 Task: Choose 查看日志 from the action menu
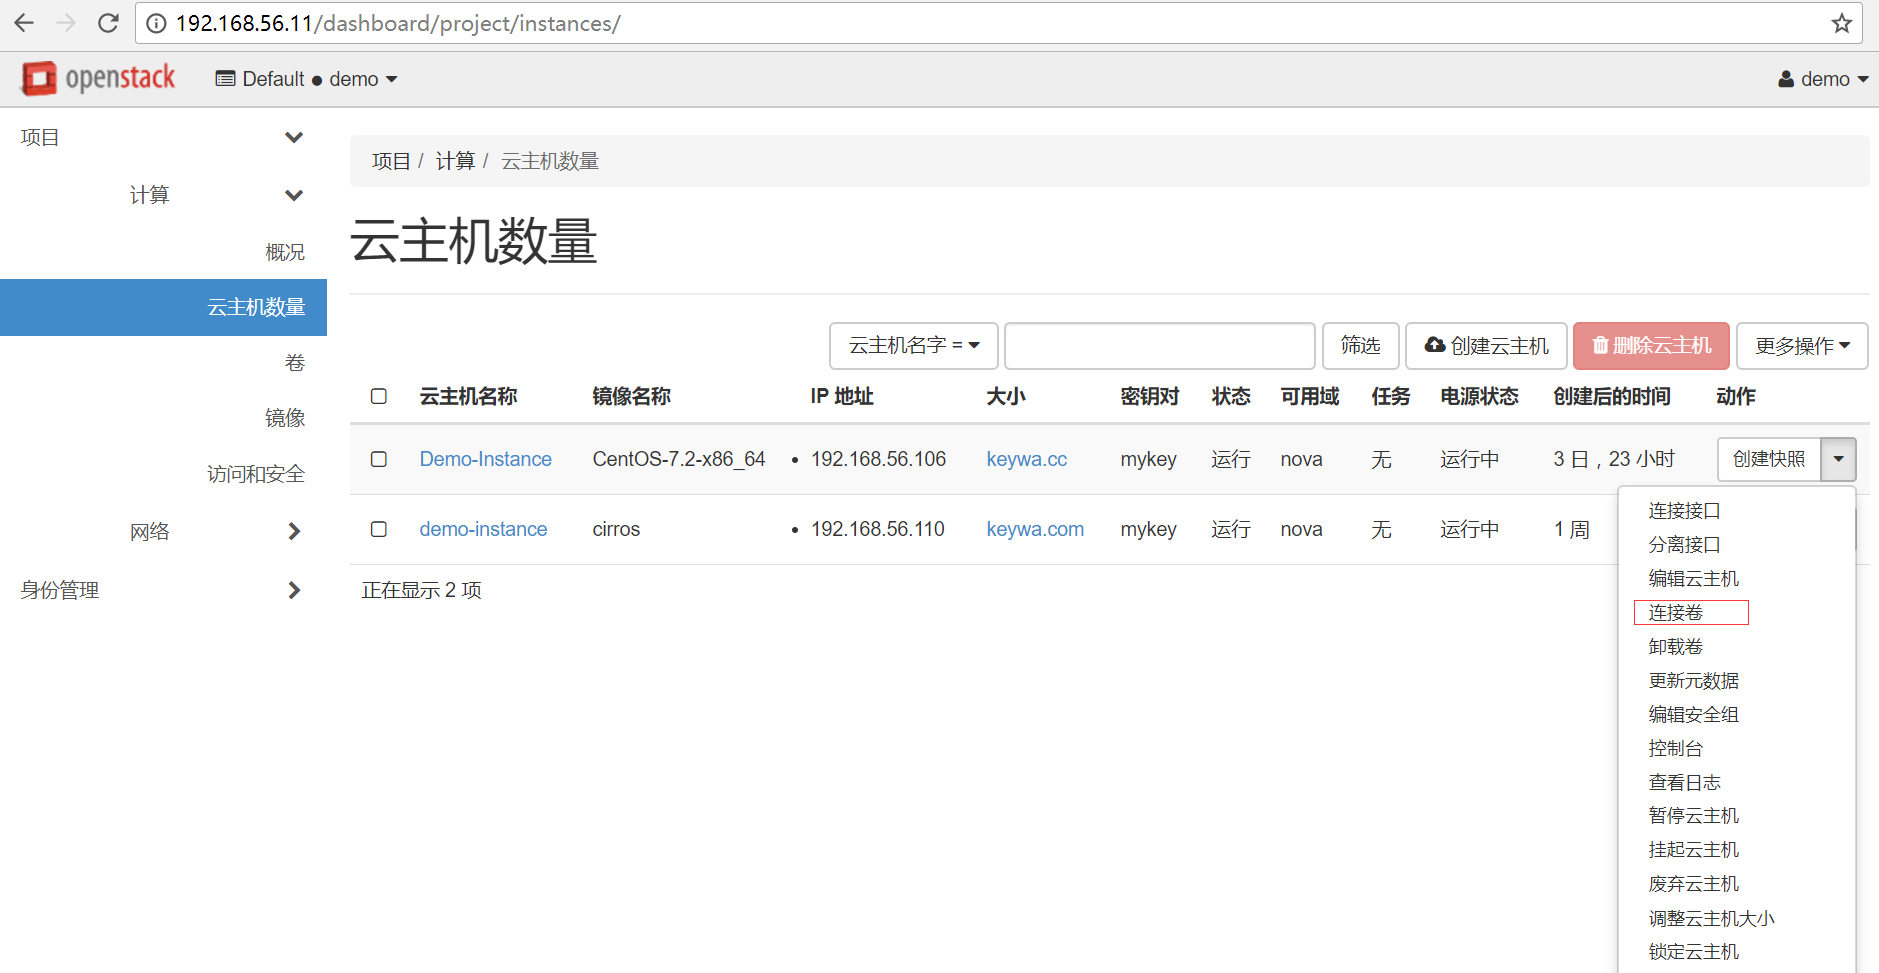[x=1684, y=783]
